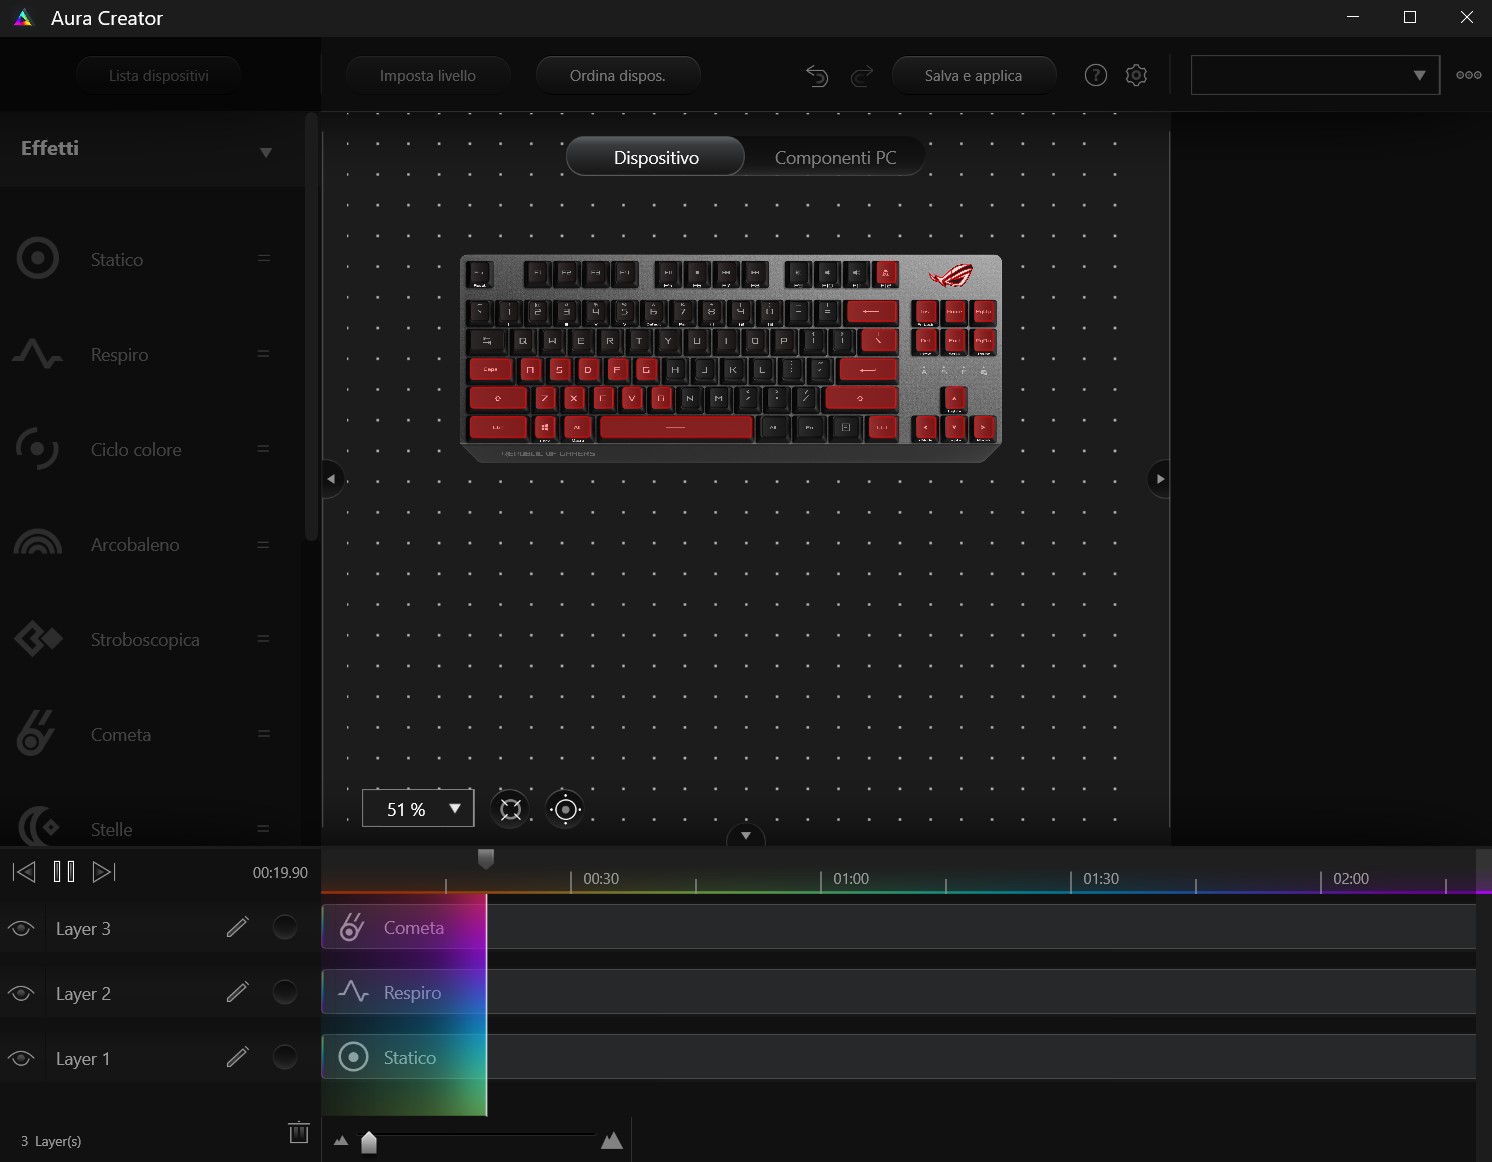
Task: Select the Statico clip on Layer 1
Action: (404, 1057)
